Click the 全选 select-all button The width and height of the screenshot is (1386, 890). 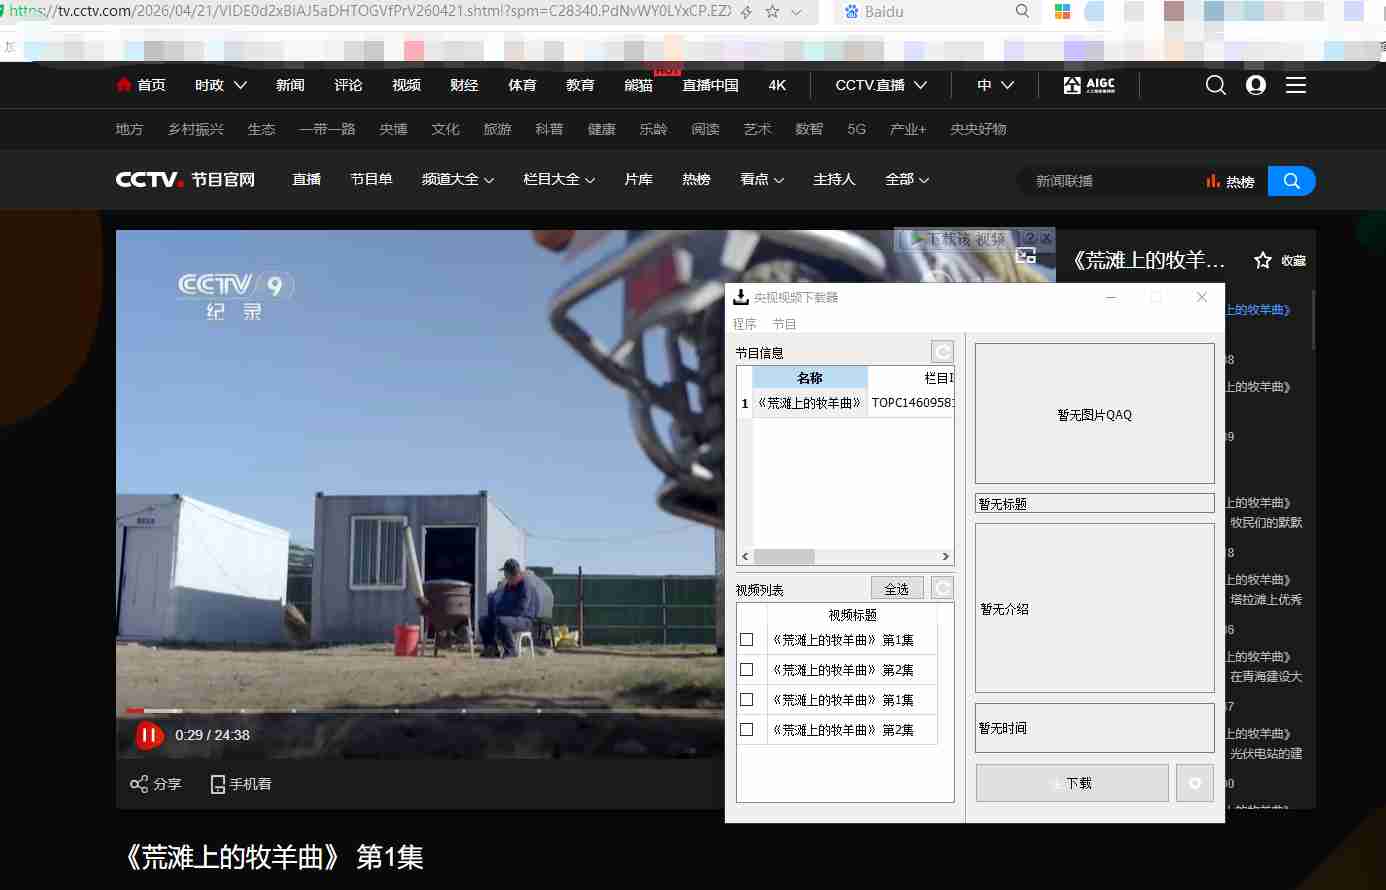pos(897,588)
